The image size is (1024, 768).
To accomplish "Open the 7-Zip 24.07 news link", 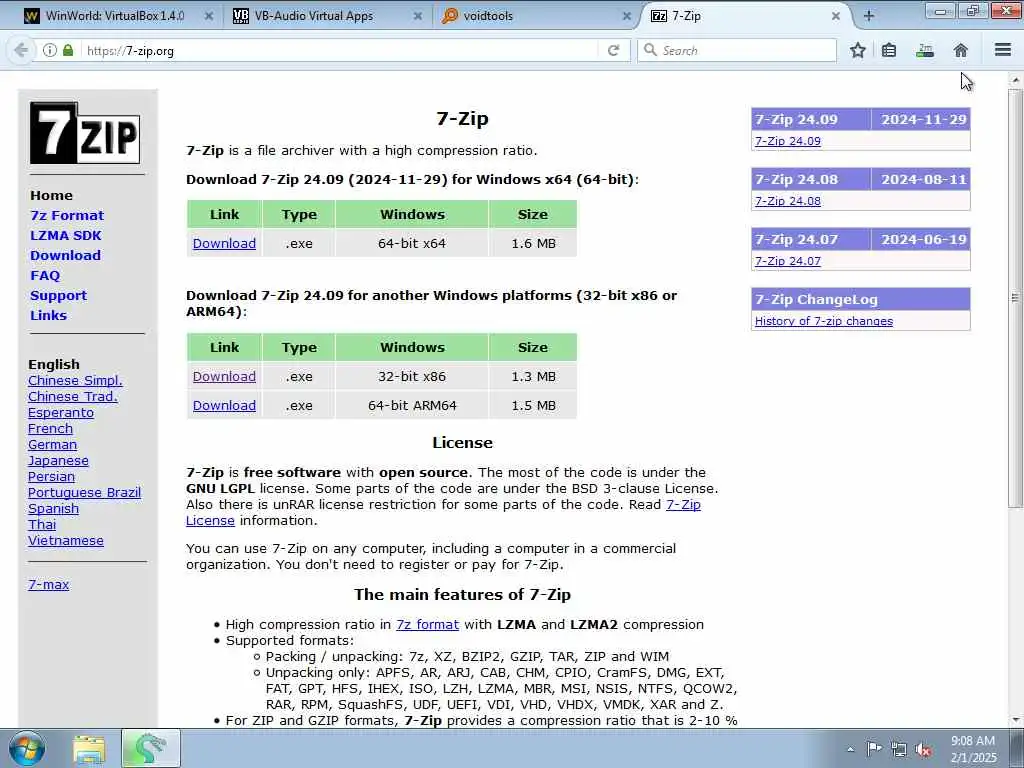I will [x=788, y=261].
